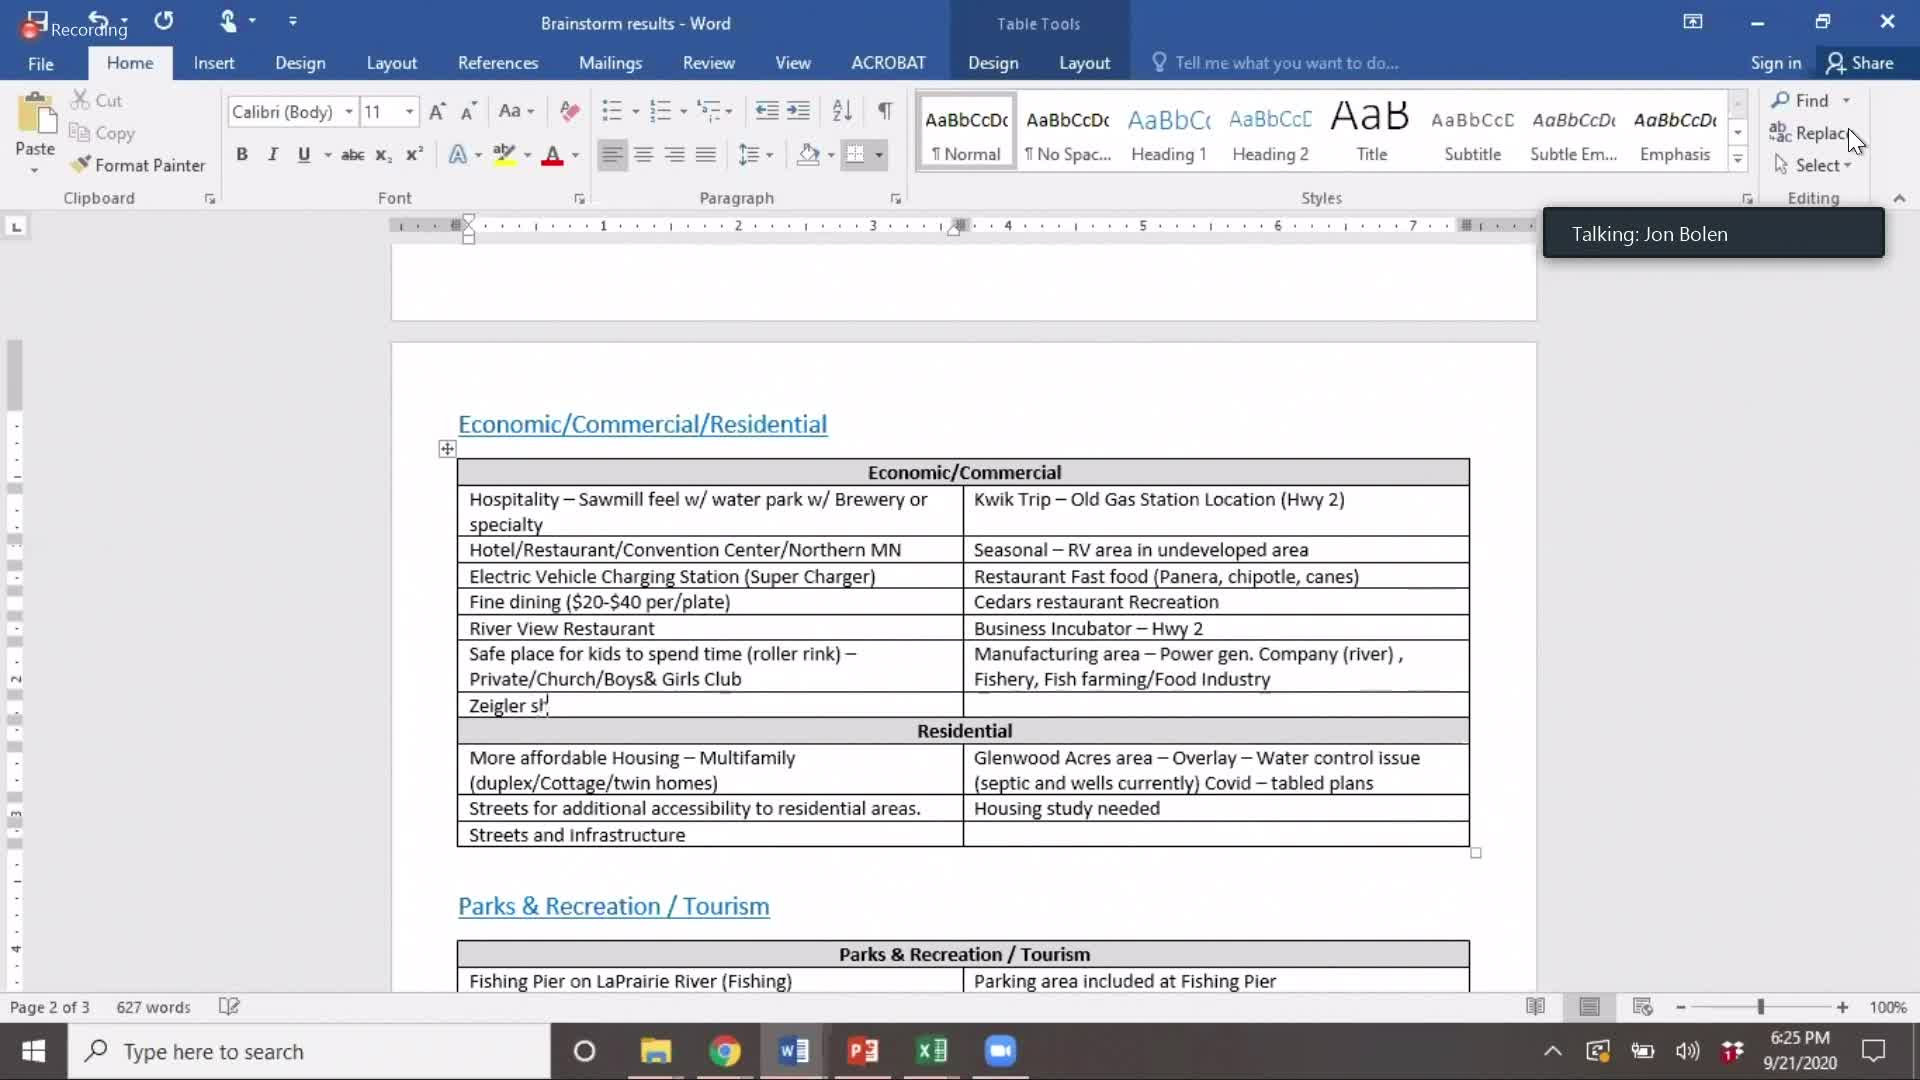The height and width of the screenshot is (1080, 1920).
Task: Increase font size with Grow Font
Action: click(437, 111)
